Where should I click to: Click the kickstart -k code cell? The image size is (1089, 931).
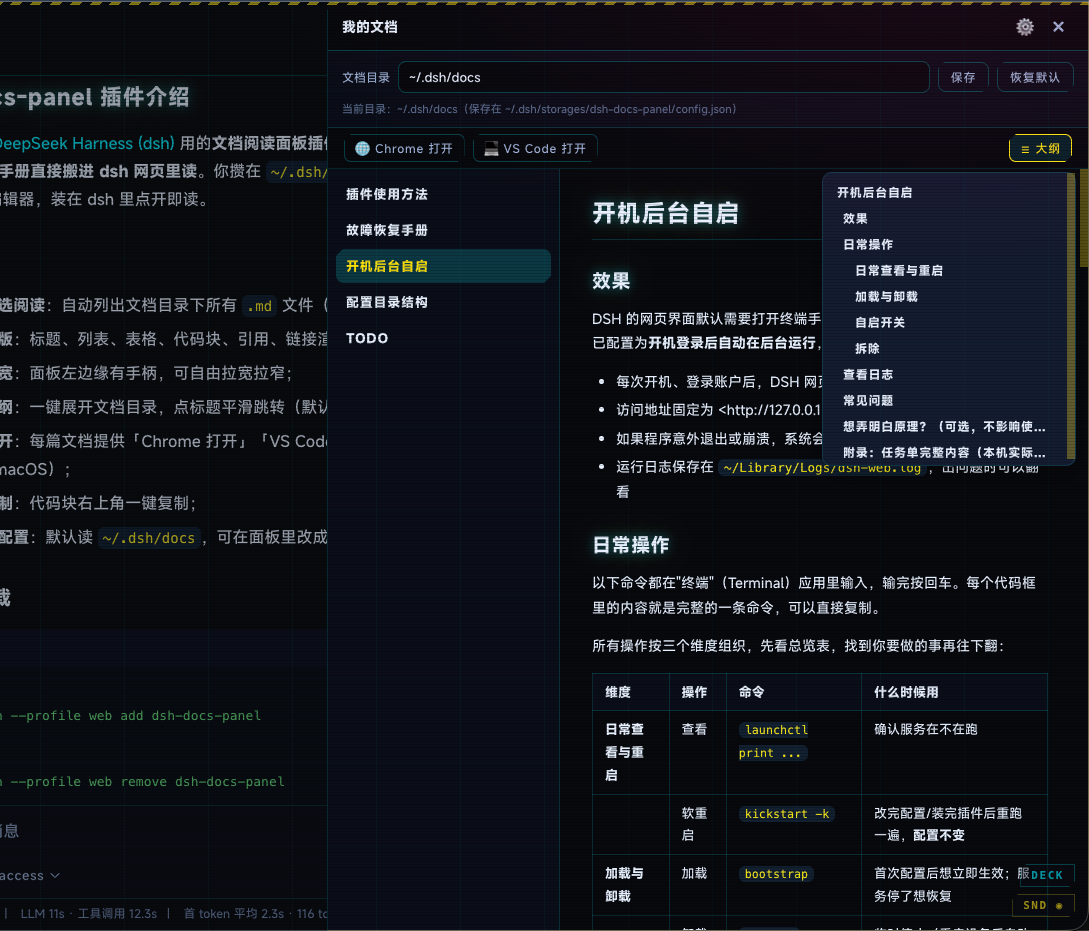point(786,814)
